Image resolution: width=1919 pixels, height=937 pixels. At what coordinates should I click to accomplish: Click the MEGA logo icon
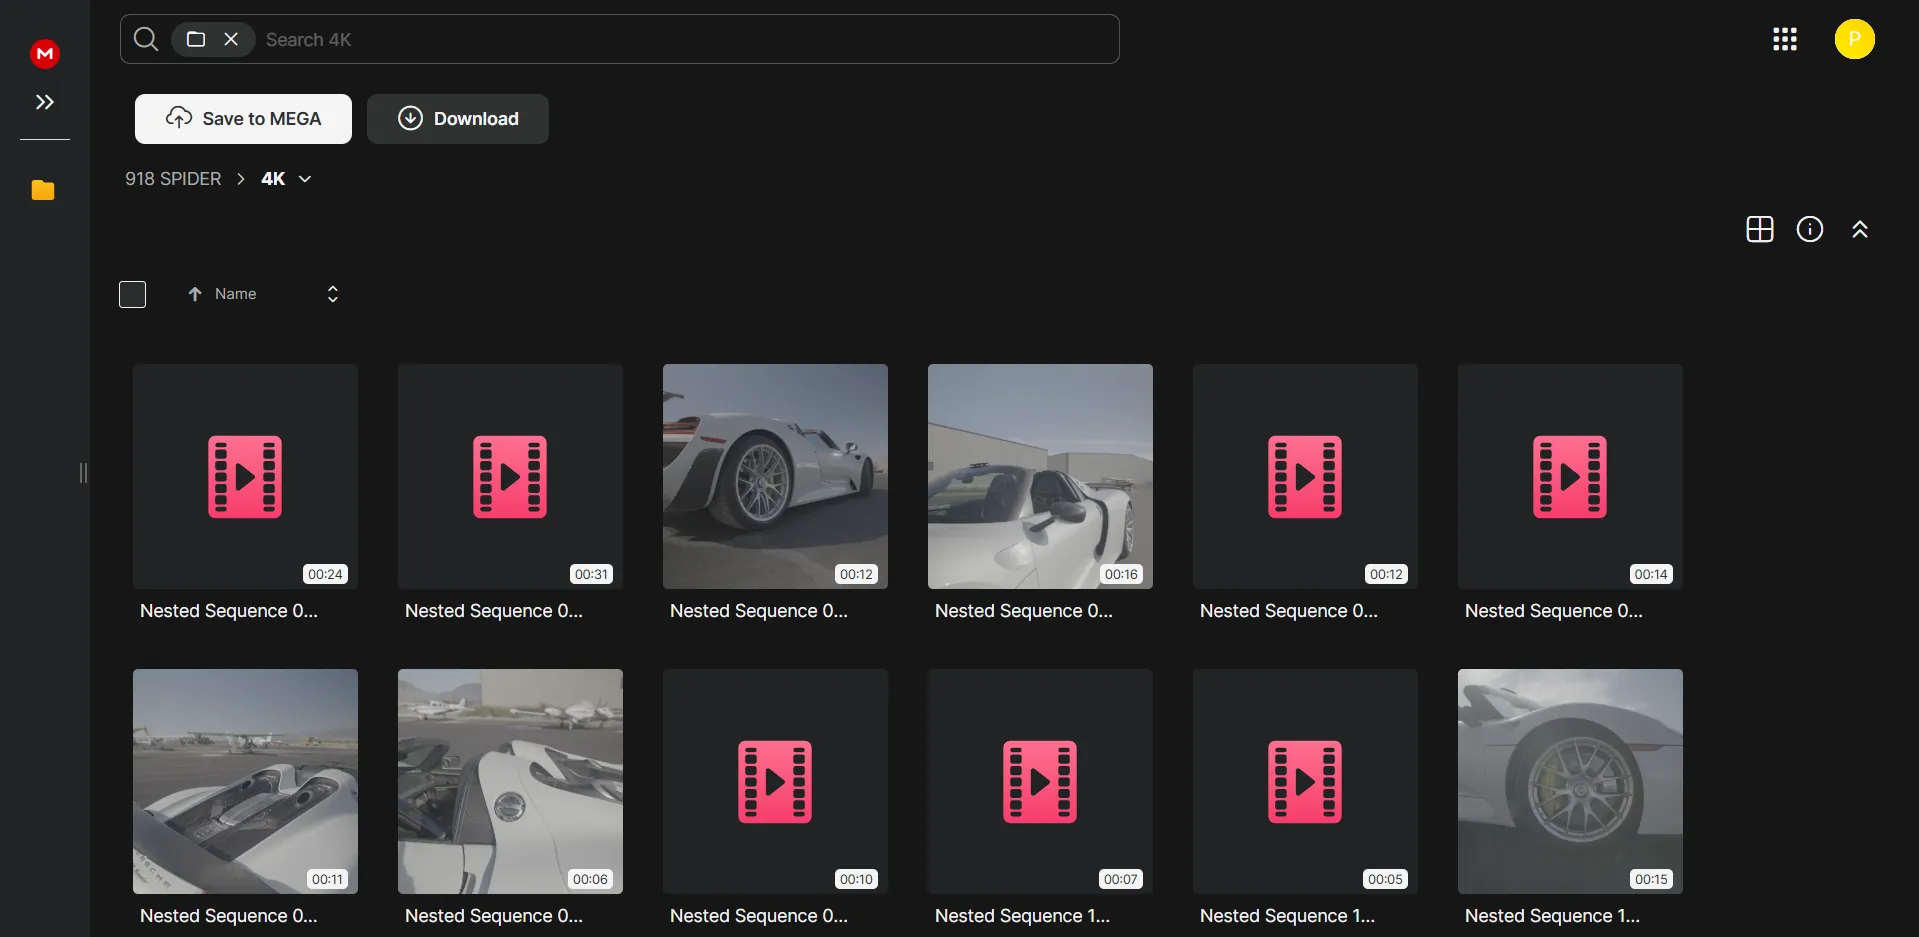45,54
